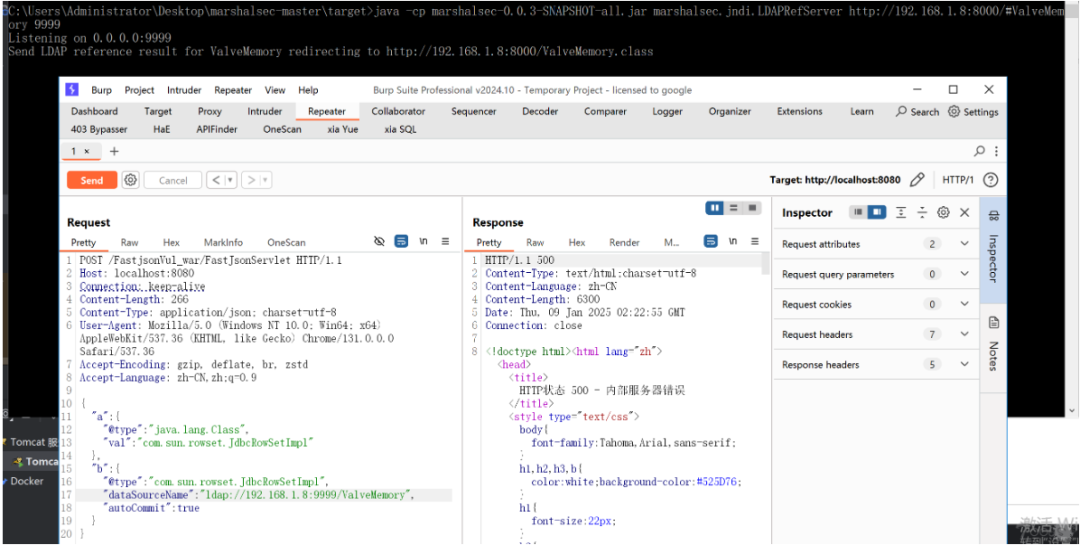Viewport: 1080px width, 545px height.
Task: Select the MarkInfo view in Request panel
Action: tap(223, 243)
